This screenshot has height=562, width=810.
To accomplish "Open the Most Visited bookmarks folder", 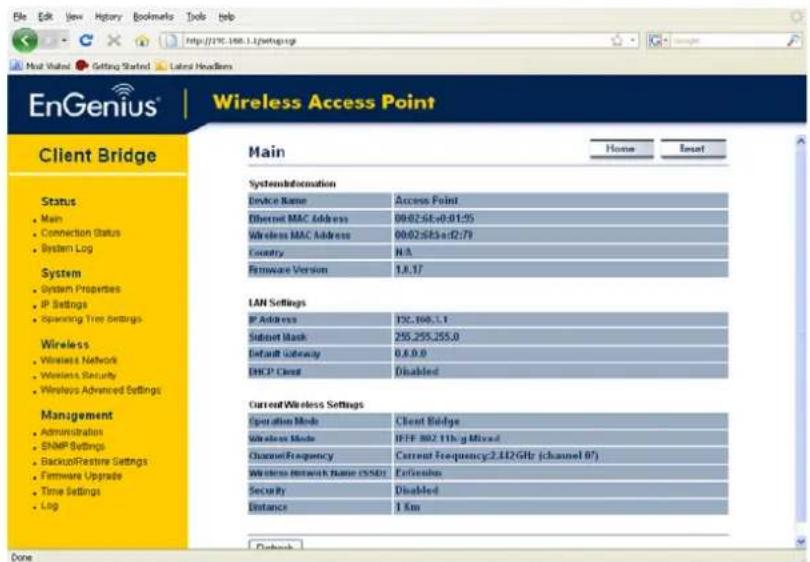I will (x=40, y=66).
